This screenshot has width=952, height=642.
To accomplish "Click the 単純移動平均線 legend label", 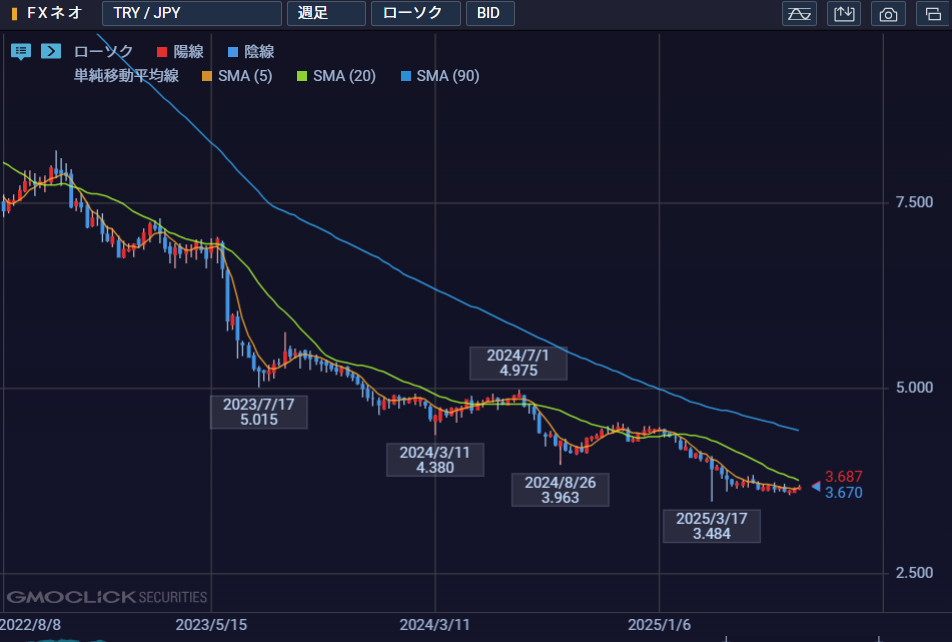I will click(x=126, y=75).
